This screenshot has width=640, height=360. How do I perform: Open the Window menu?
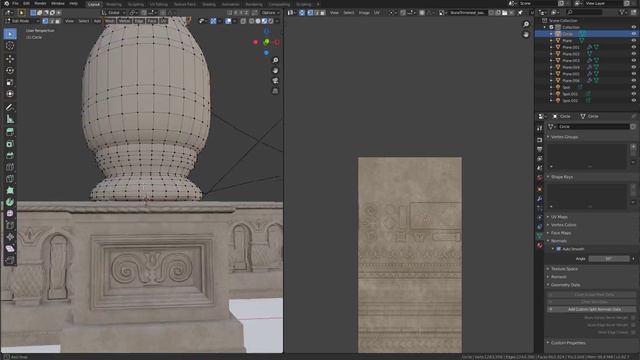click(x=58, y=3)
